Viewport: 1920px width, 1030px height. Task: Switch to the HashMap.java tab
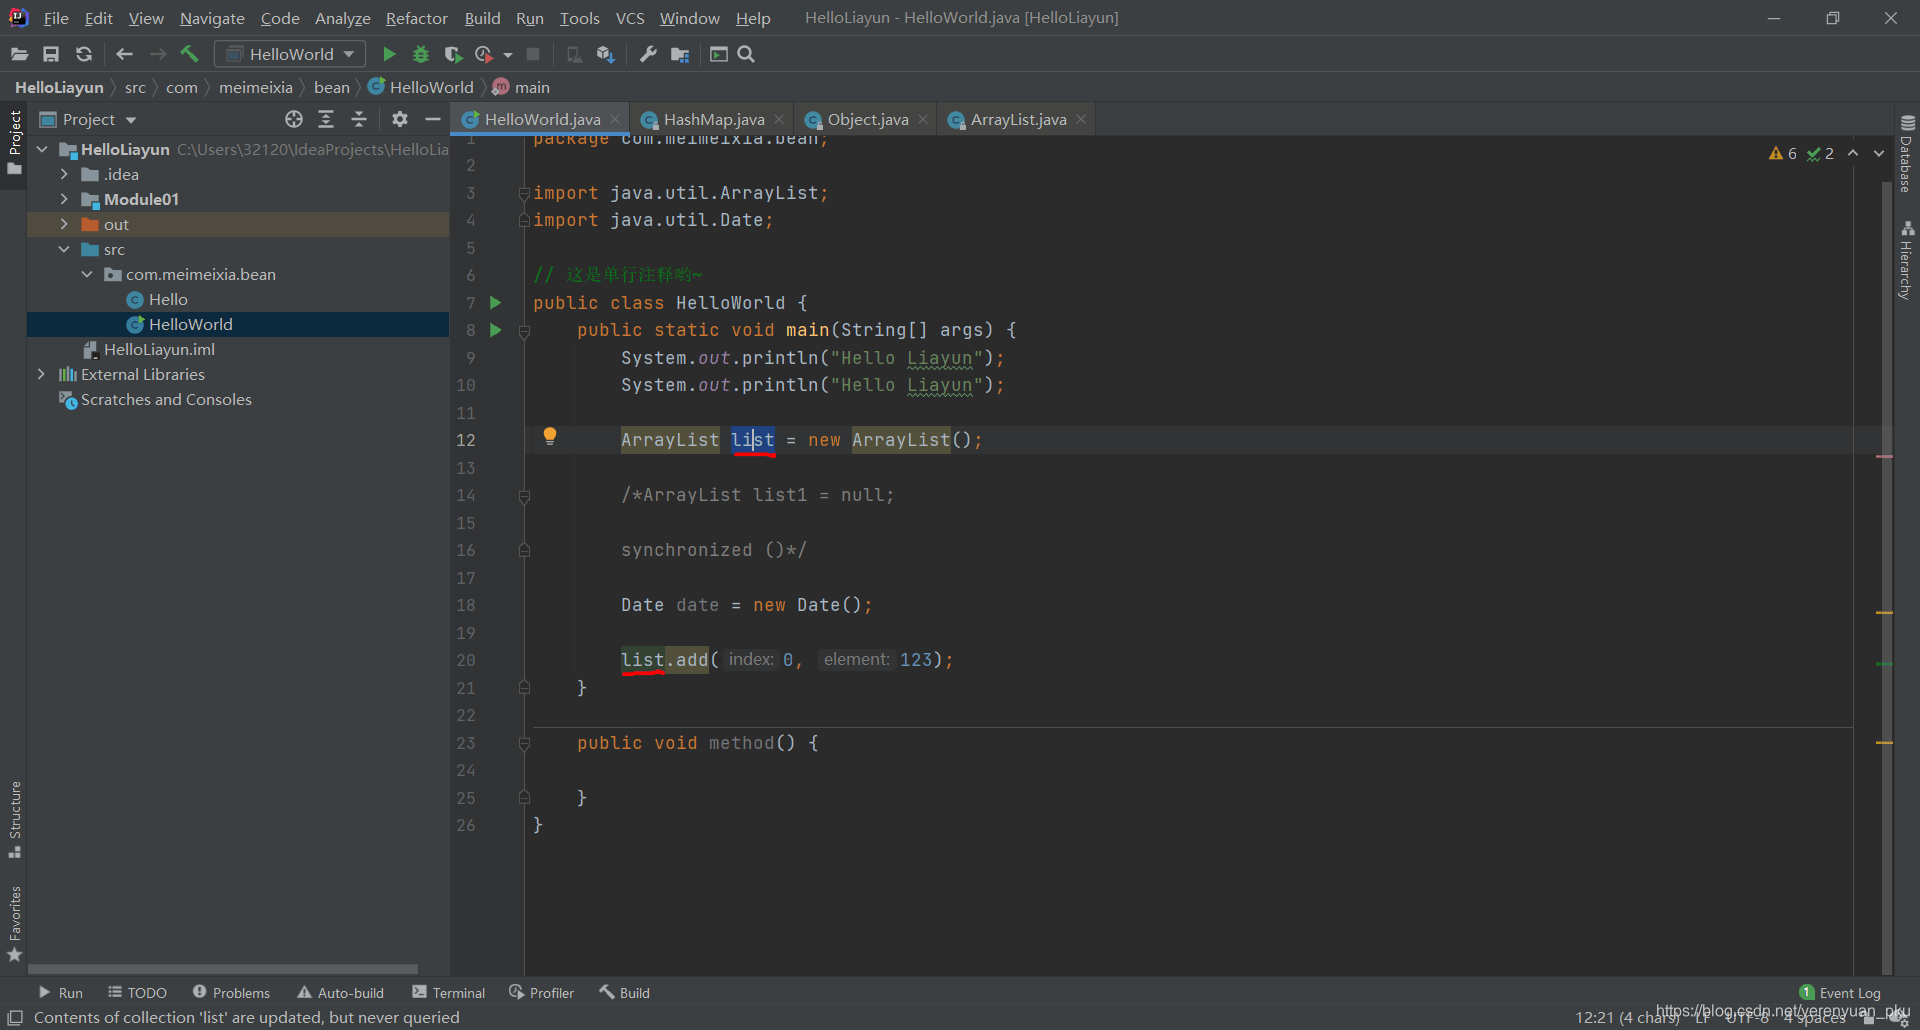[x=713, y=119]
